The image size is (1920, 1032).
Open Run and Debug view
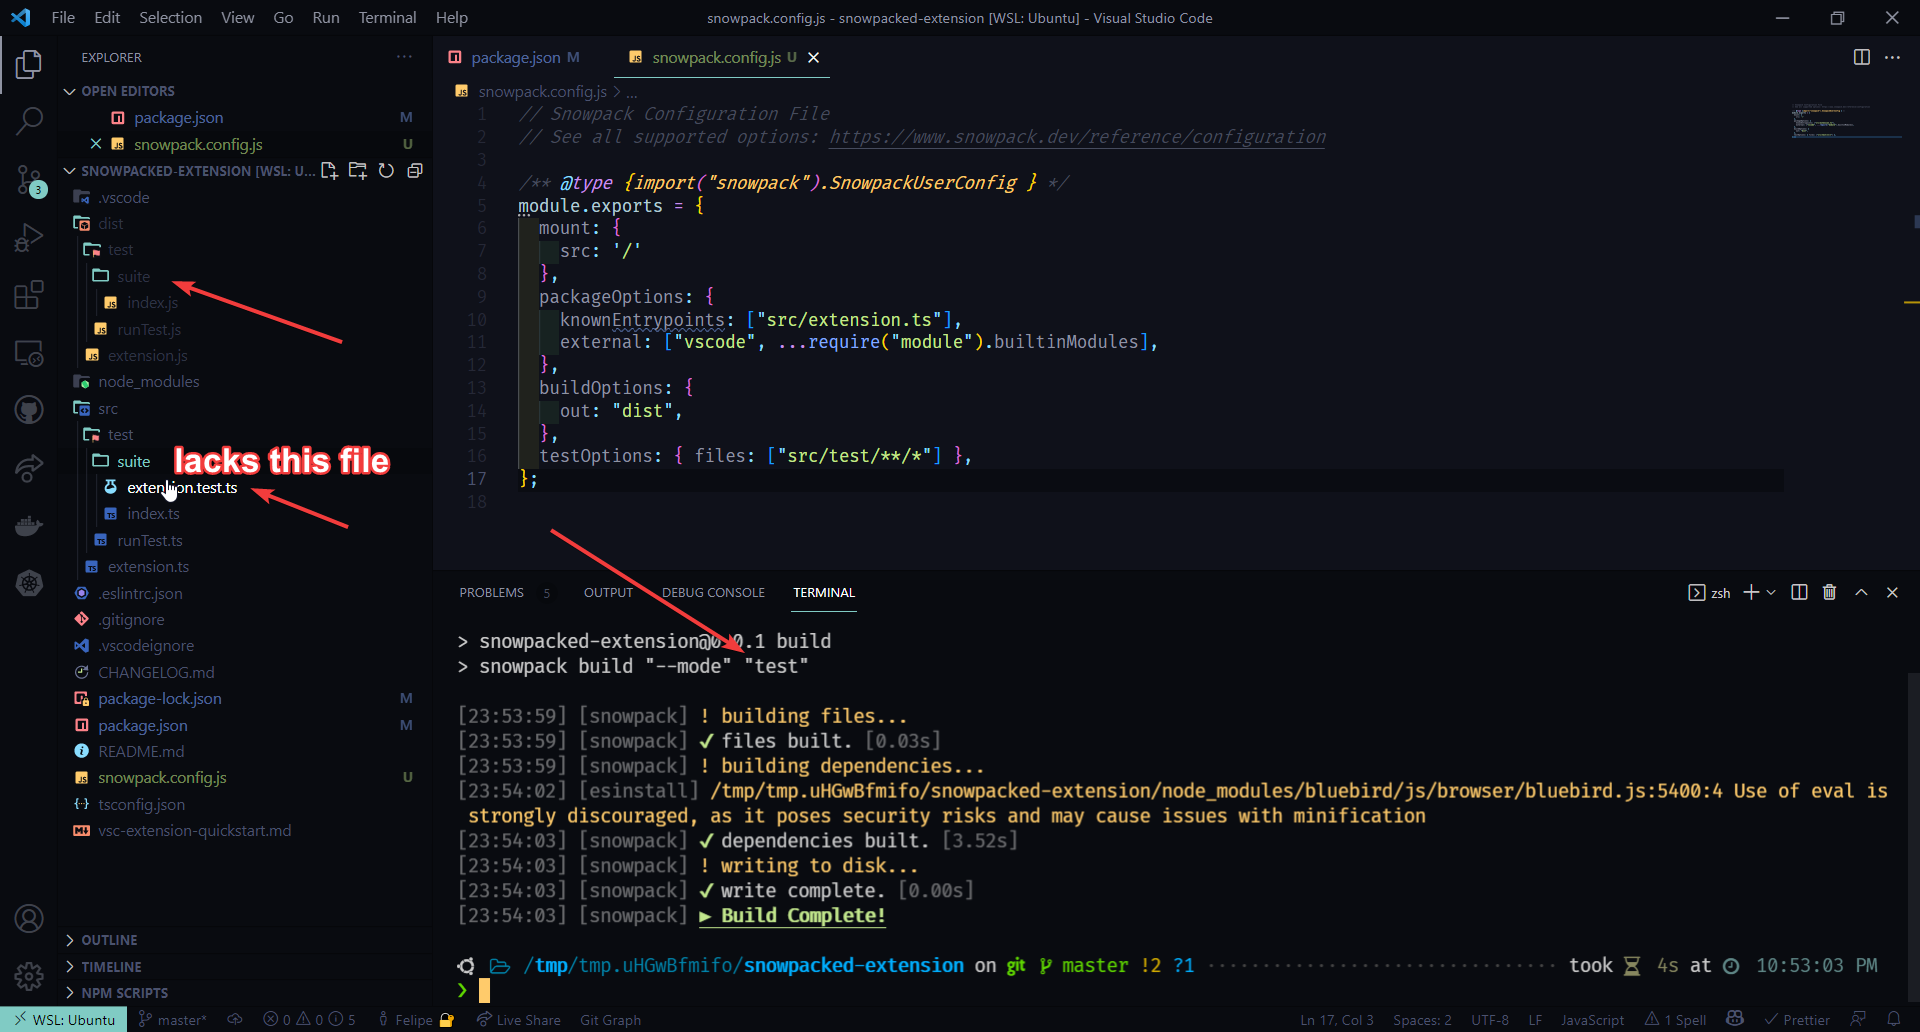[29, 238]
